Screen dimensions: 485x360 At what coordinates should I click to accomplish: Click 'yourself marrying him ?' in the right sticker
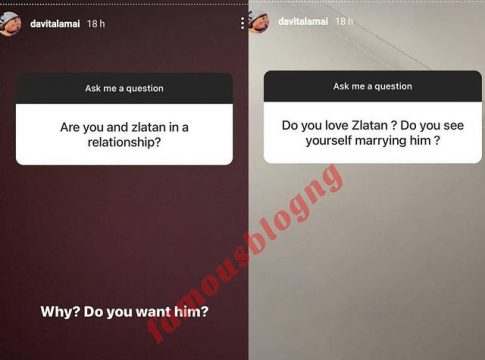(373, 141)
